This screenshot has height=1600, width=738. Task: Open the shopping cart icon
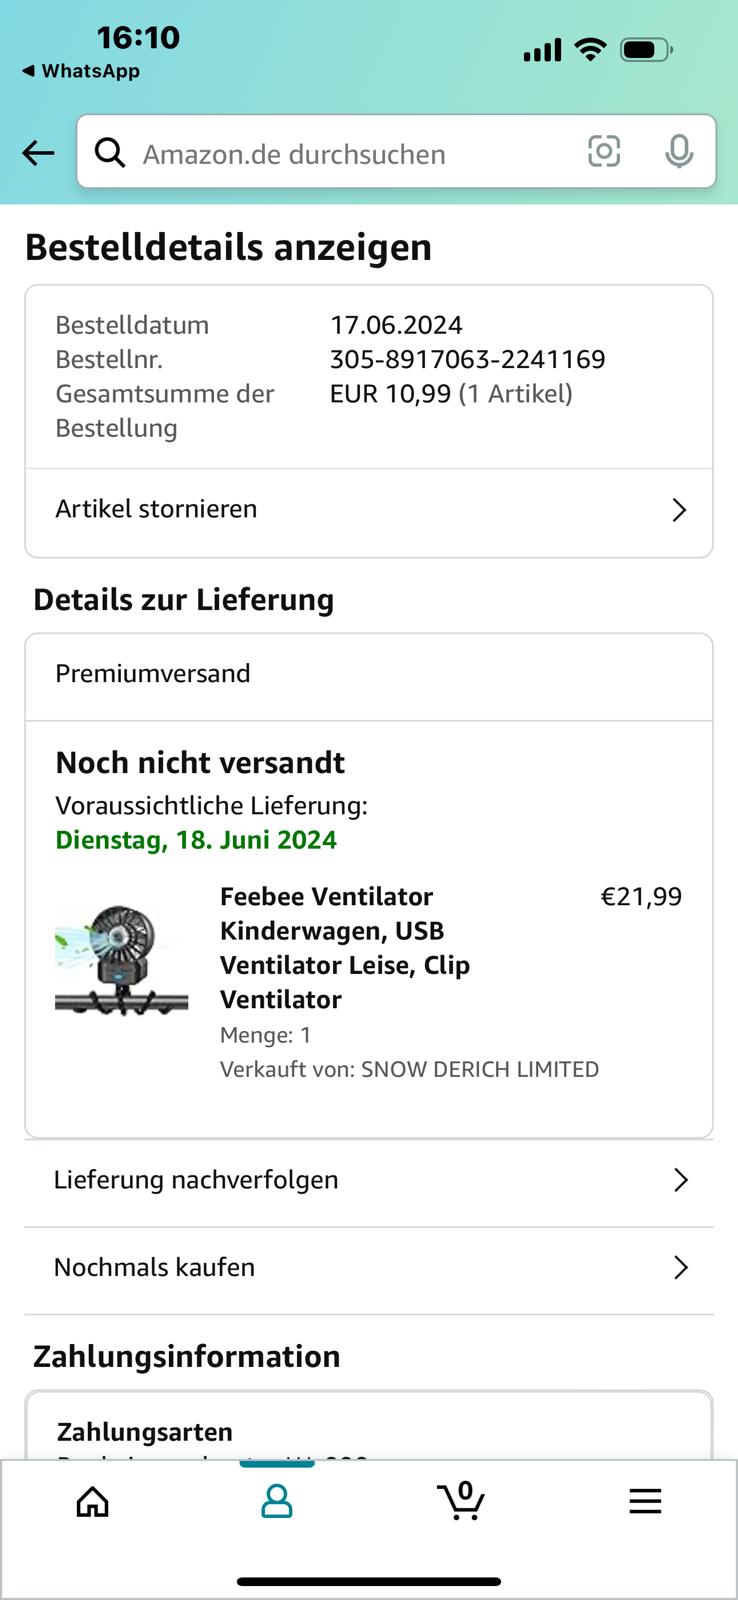coord(461,1500)
